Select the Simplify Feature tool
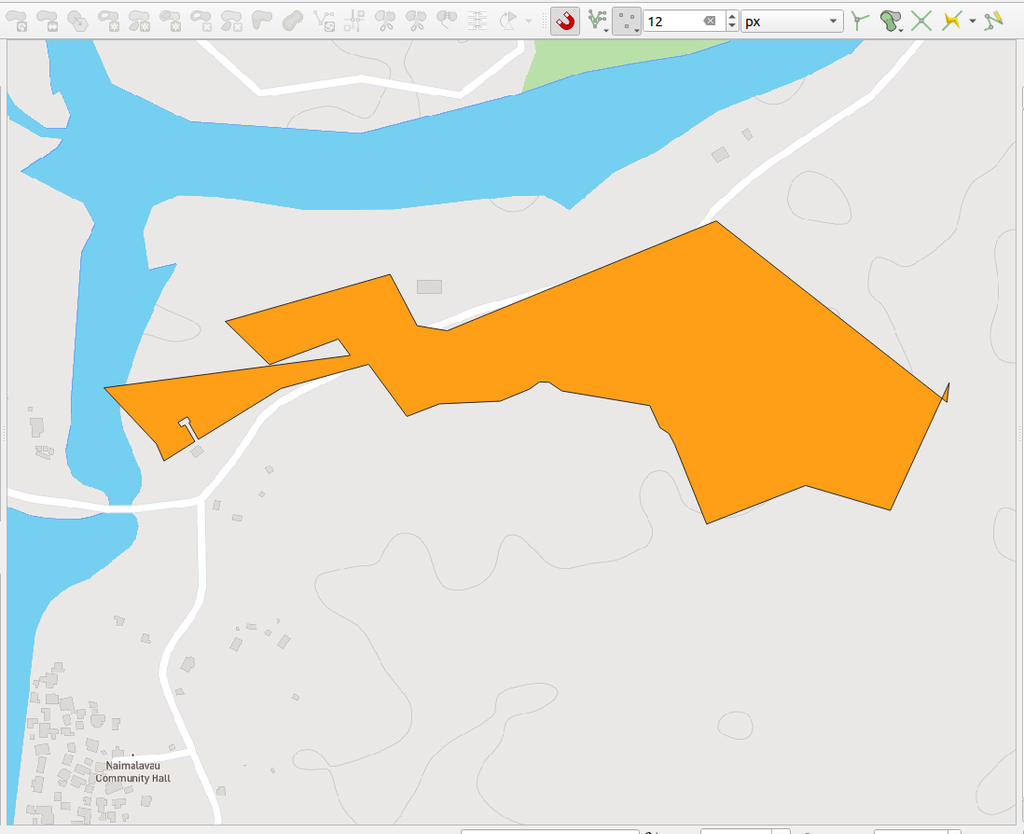 coord(78,21)
